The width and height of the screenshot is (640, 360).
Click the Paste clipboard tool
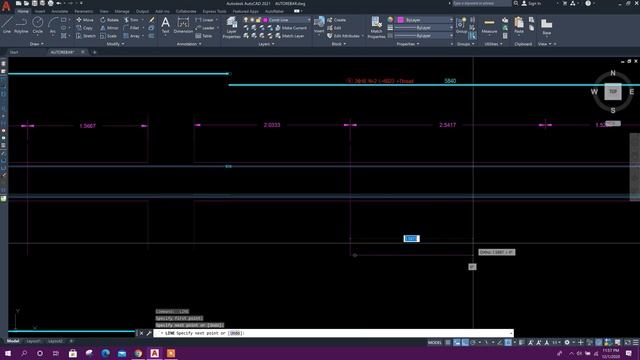click(x=519, y=25)
